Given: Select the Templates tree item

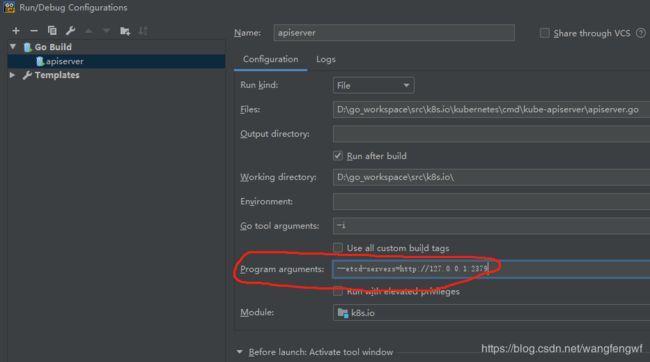Looking at the screenshot, I should pyautogui.click(x=57, y=75).
